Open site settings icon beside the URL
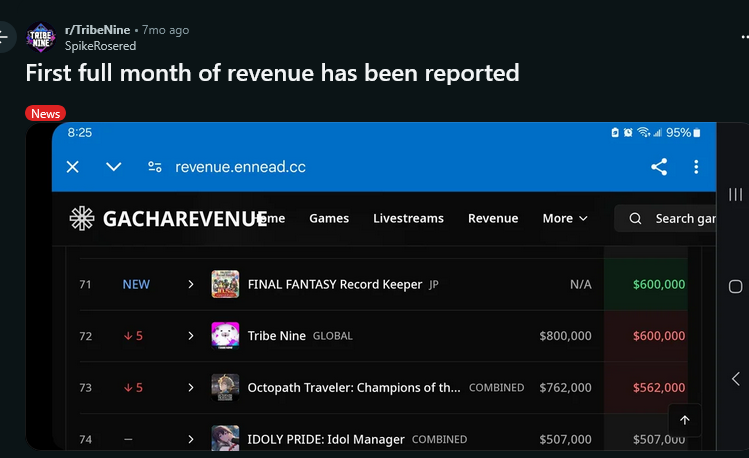This screenshot has width=749, height=458. (155, 167)
